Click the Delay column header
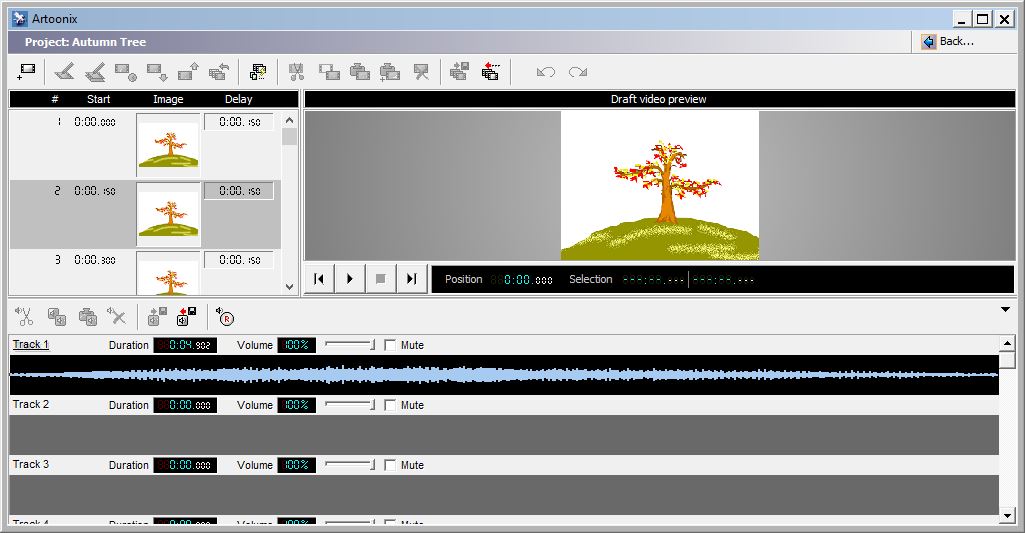The image size is (1025, 533). 239,99
